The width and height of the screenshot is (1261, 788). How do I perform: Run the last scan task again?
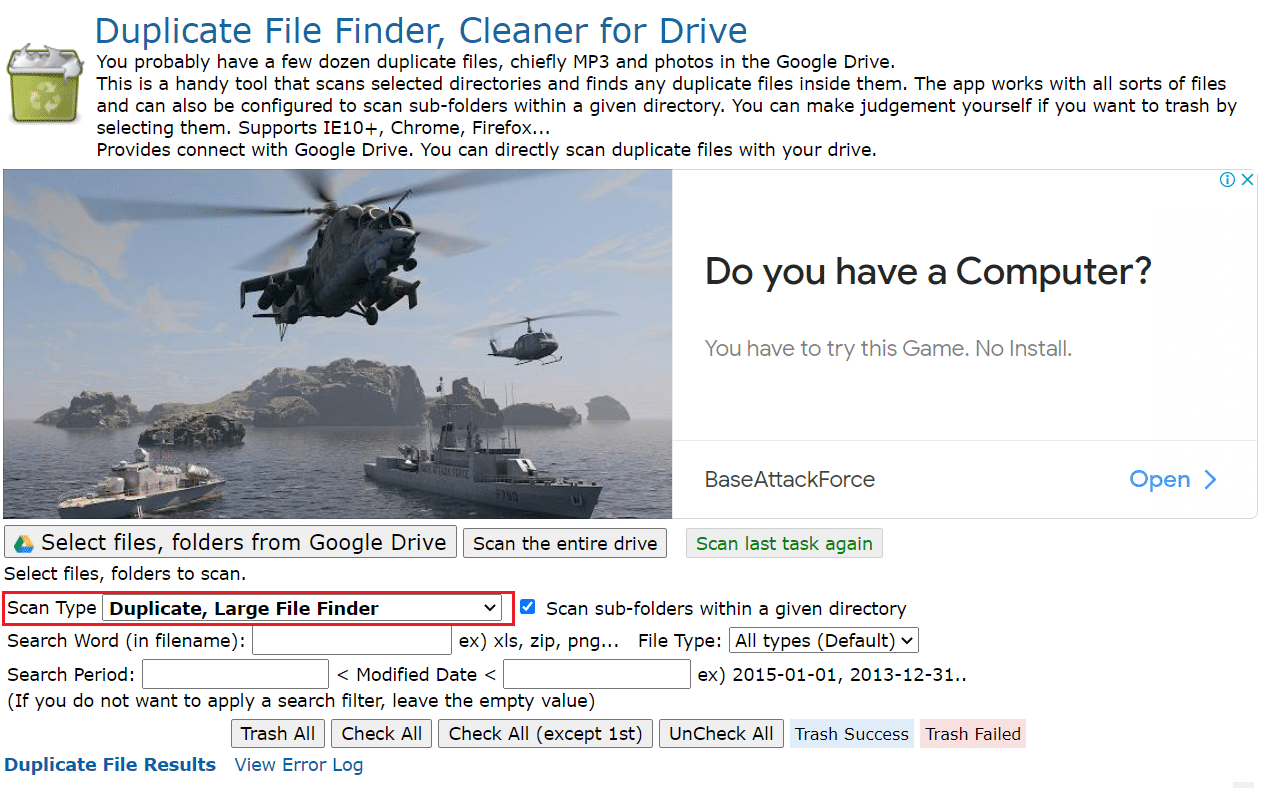click(x=784, y=543)
